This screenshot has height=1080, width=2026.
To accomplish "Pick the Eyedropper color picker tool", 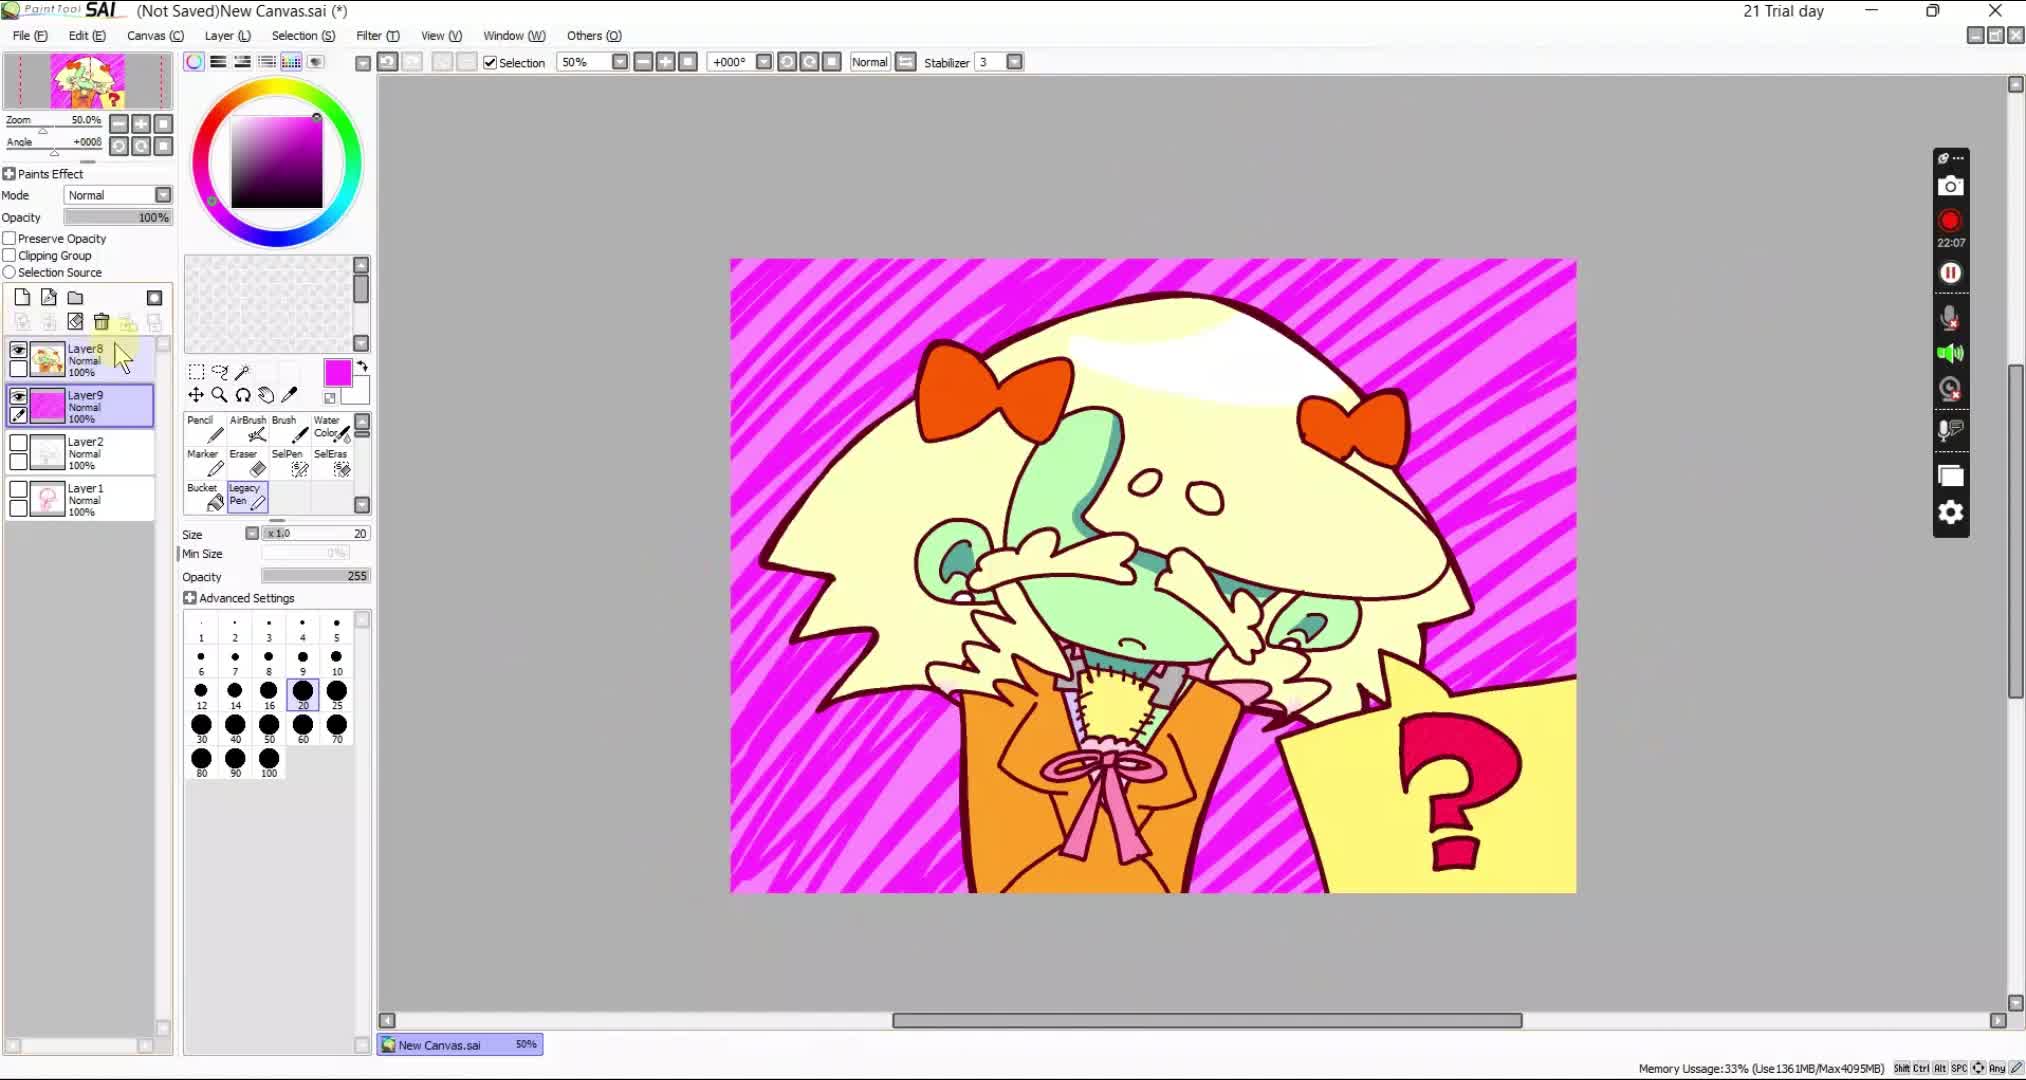I will [290, 395].
